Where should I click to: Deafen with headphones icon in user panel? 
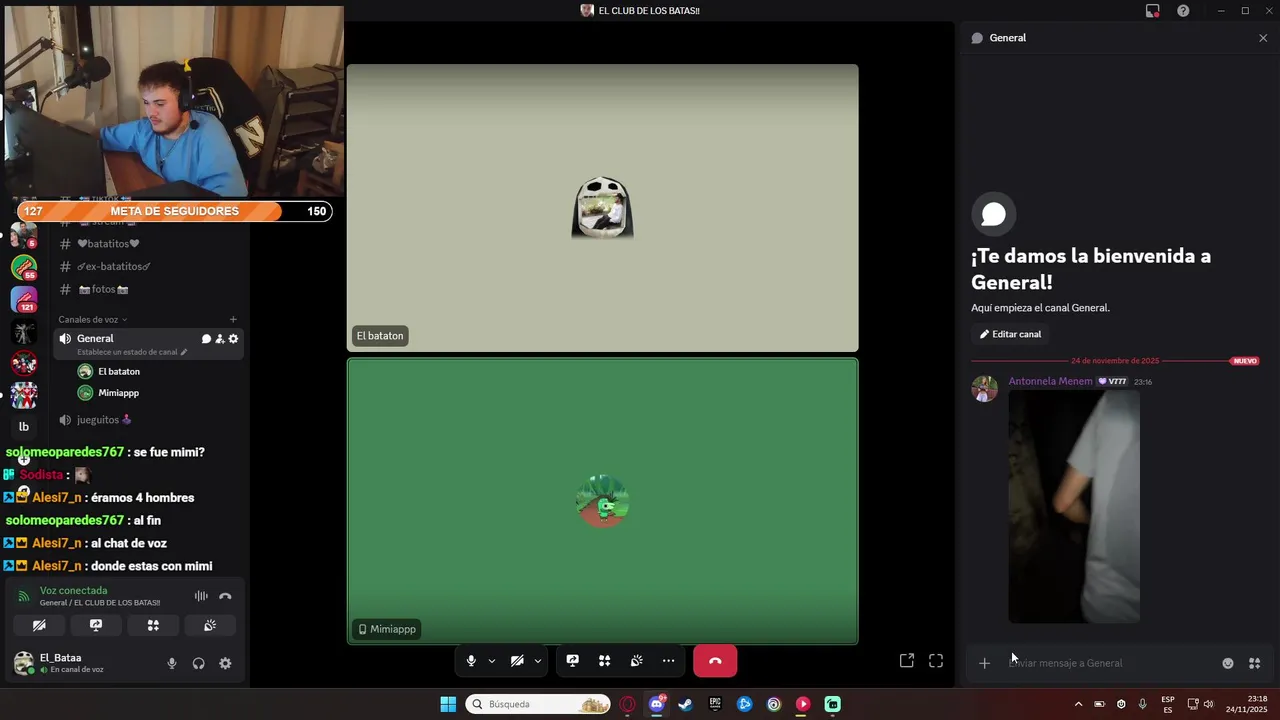point(199,663)
